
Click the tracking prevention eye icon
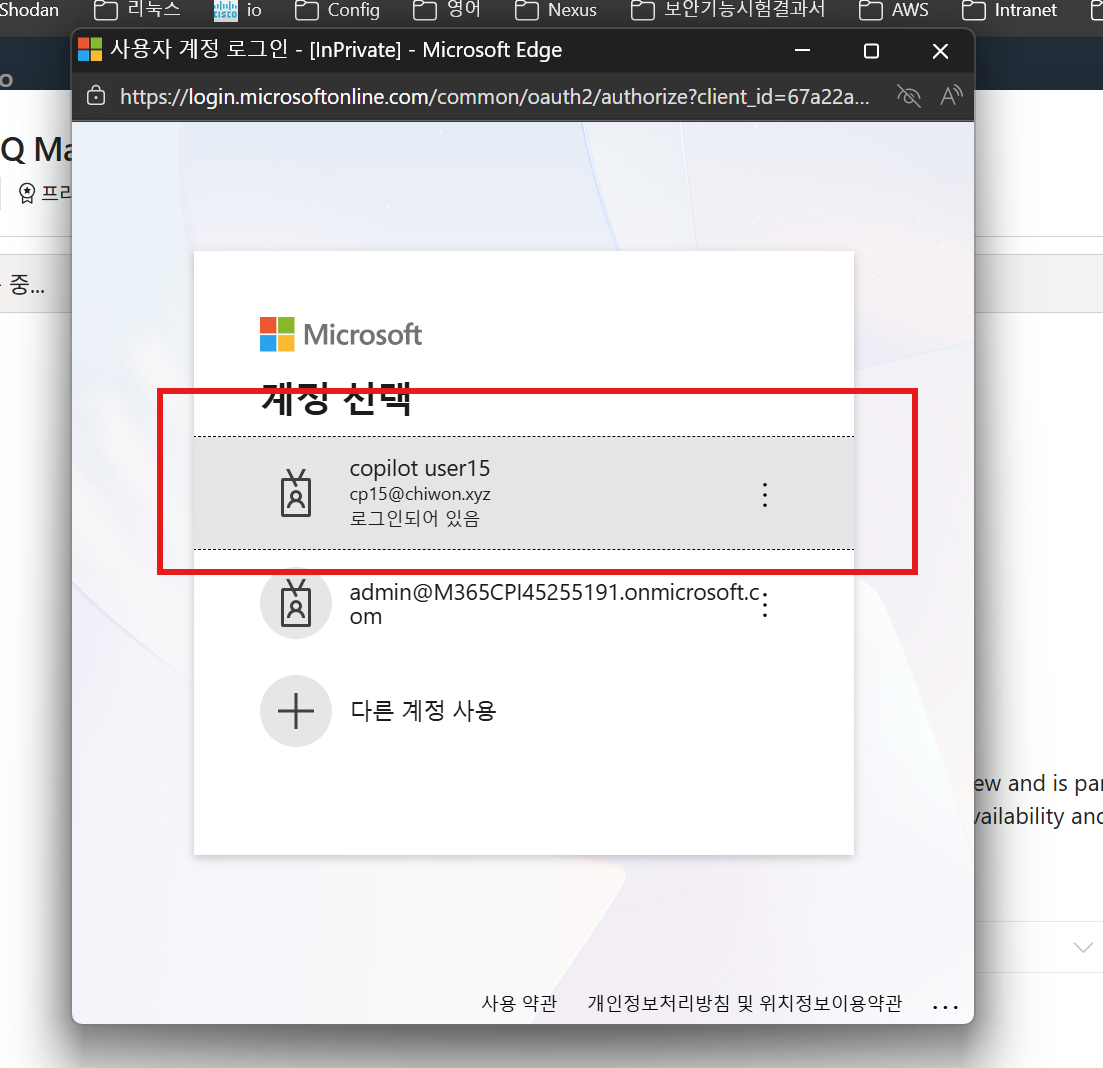point(909,96)
